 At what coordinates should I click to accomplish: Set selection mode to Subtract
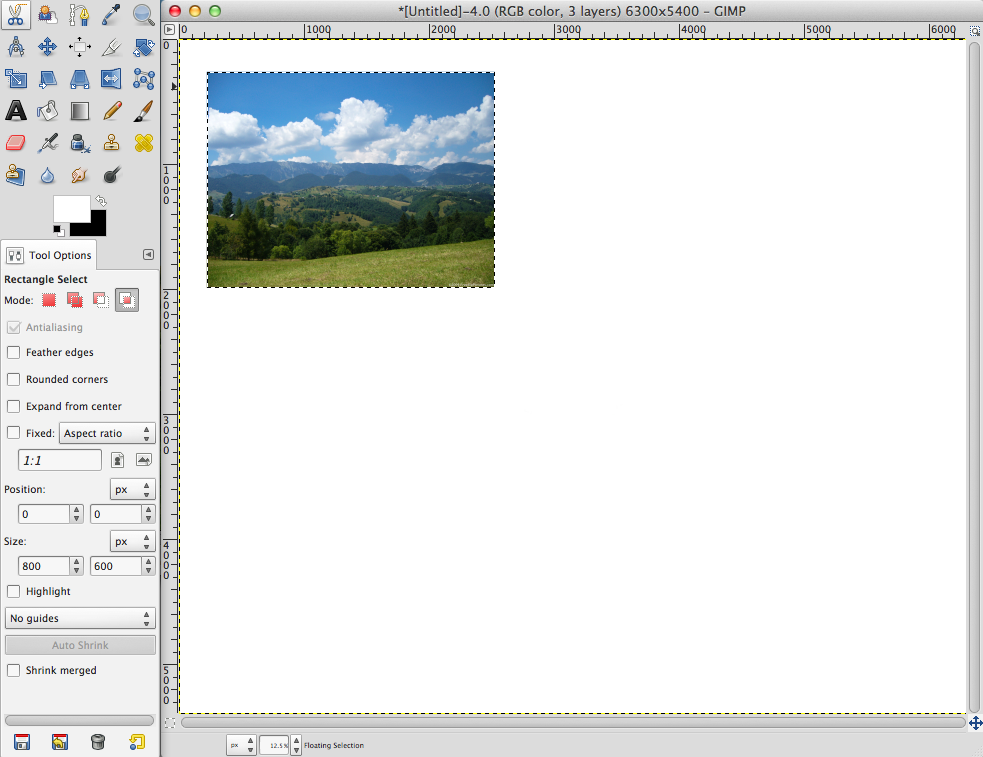[100, 300]
